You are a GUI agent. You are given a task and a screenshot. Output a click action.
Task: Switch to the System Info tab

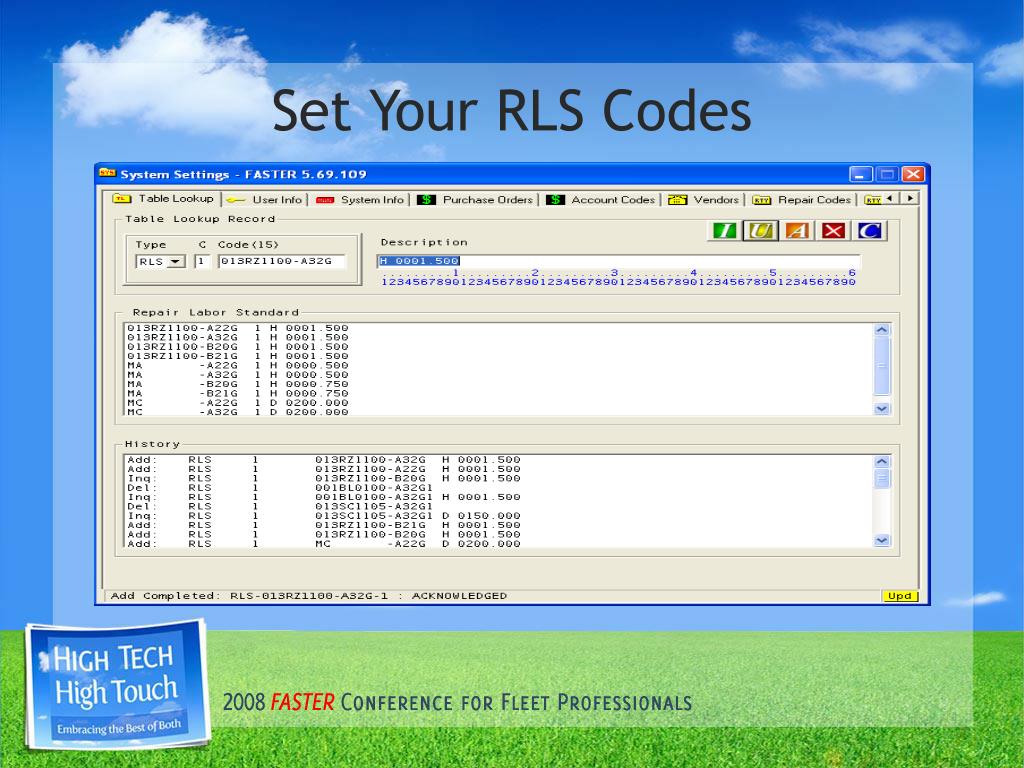[x=361, y=200]
